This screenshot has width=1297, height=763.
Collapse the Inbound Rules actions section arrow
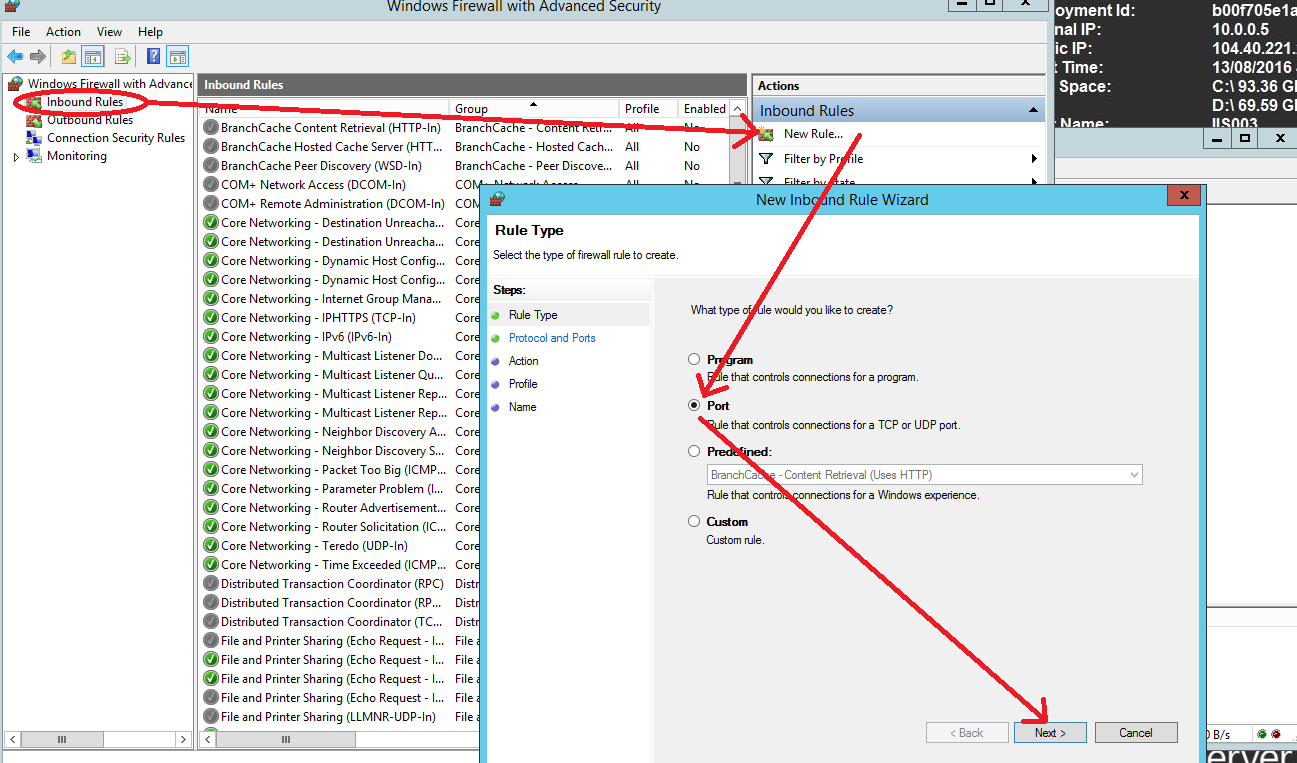tap(1033, 111)
